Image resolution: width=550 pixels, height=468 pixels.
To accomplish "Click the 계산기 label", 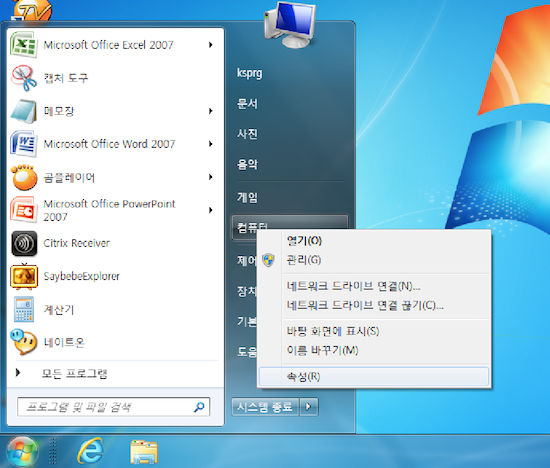I will click(59, 309).
